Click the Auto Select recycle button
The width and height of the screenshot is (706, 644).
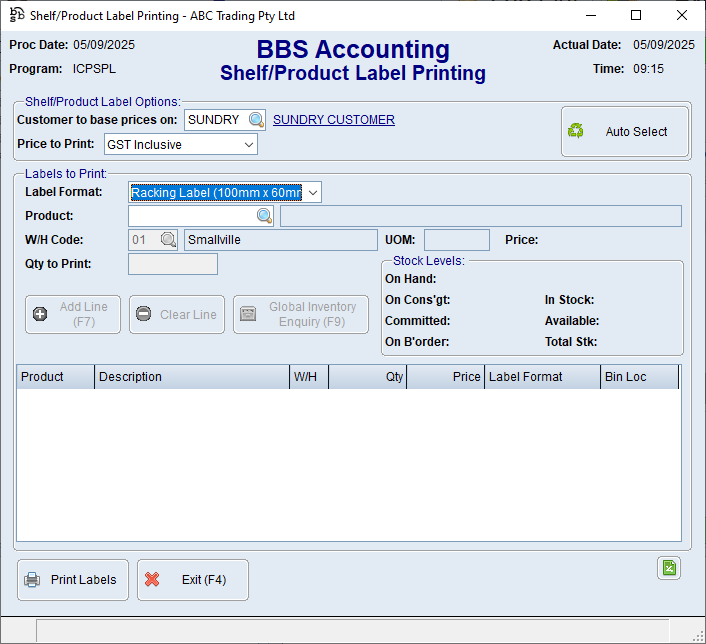point(625,132)
